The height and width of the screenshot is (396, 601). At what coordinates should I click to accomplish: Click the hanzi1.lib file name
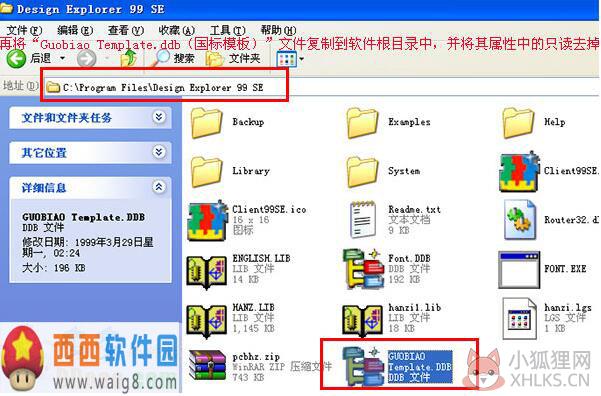coord(414,307)
